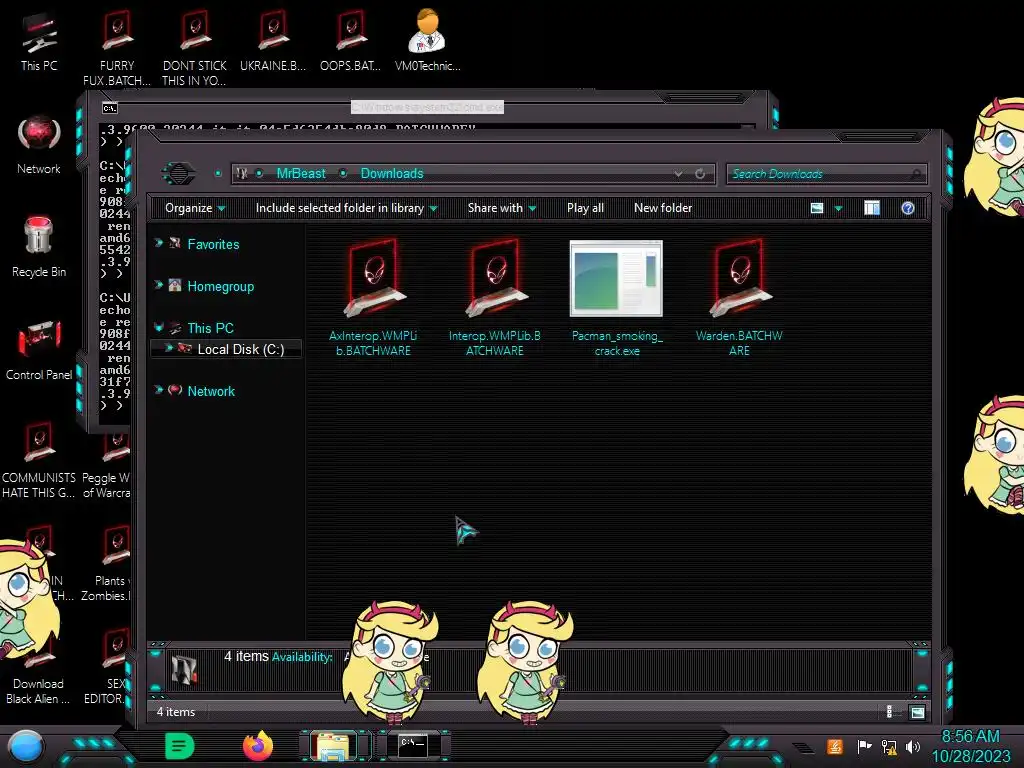Open the green notes app in taskbar

(x=180, y=746)
